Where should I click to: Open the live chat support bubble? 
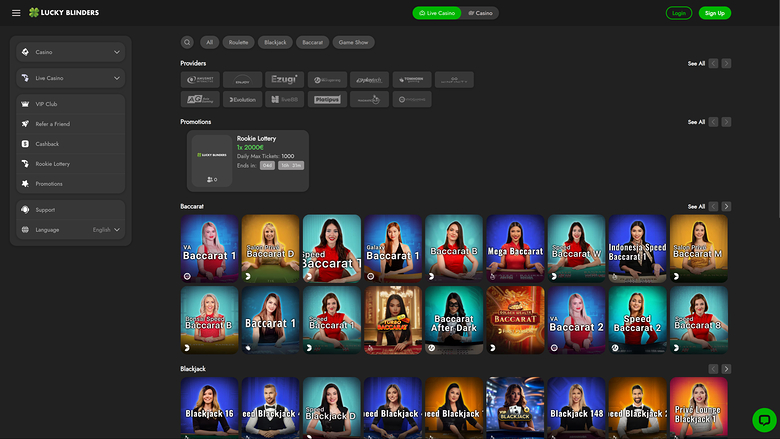(x=763, y=420)
